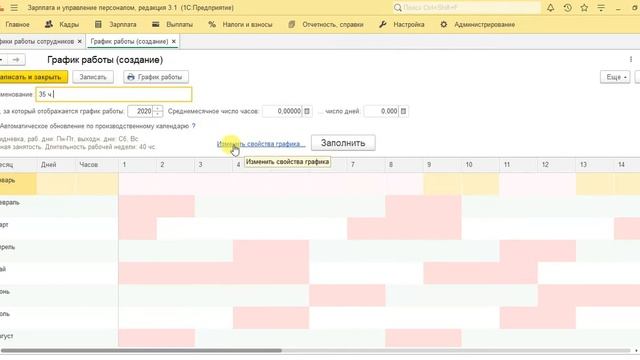Click the day 7 column header
This screenshot has height=360, width=640.
coord(366,164)
